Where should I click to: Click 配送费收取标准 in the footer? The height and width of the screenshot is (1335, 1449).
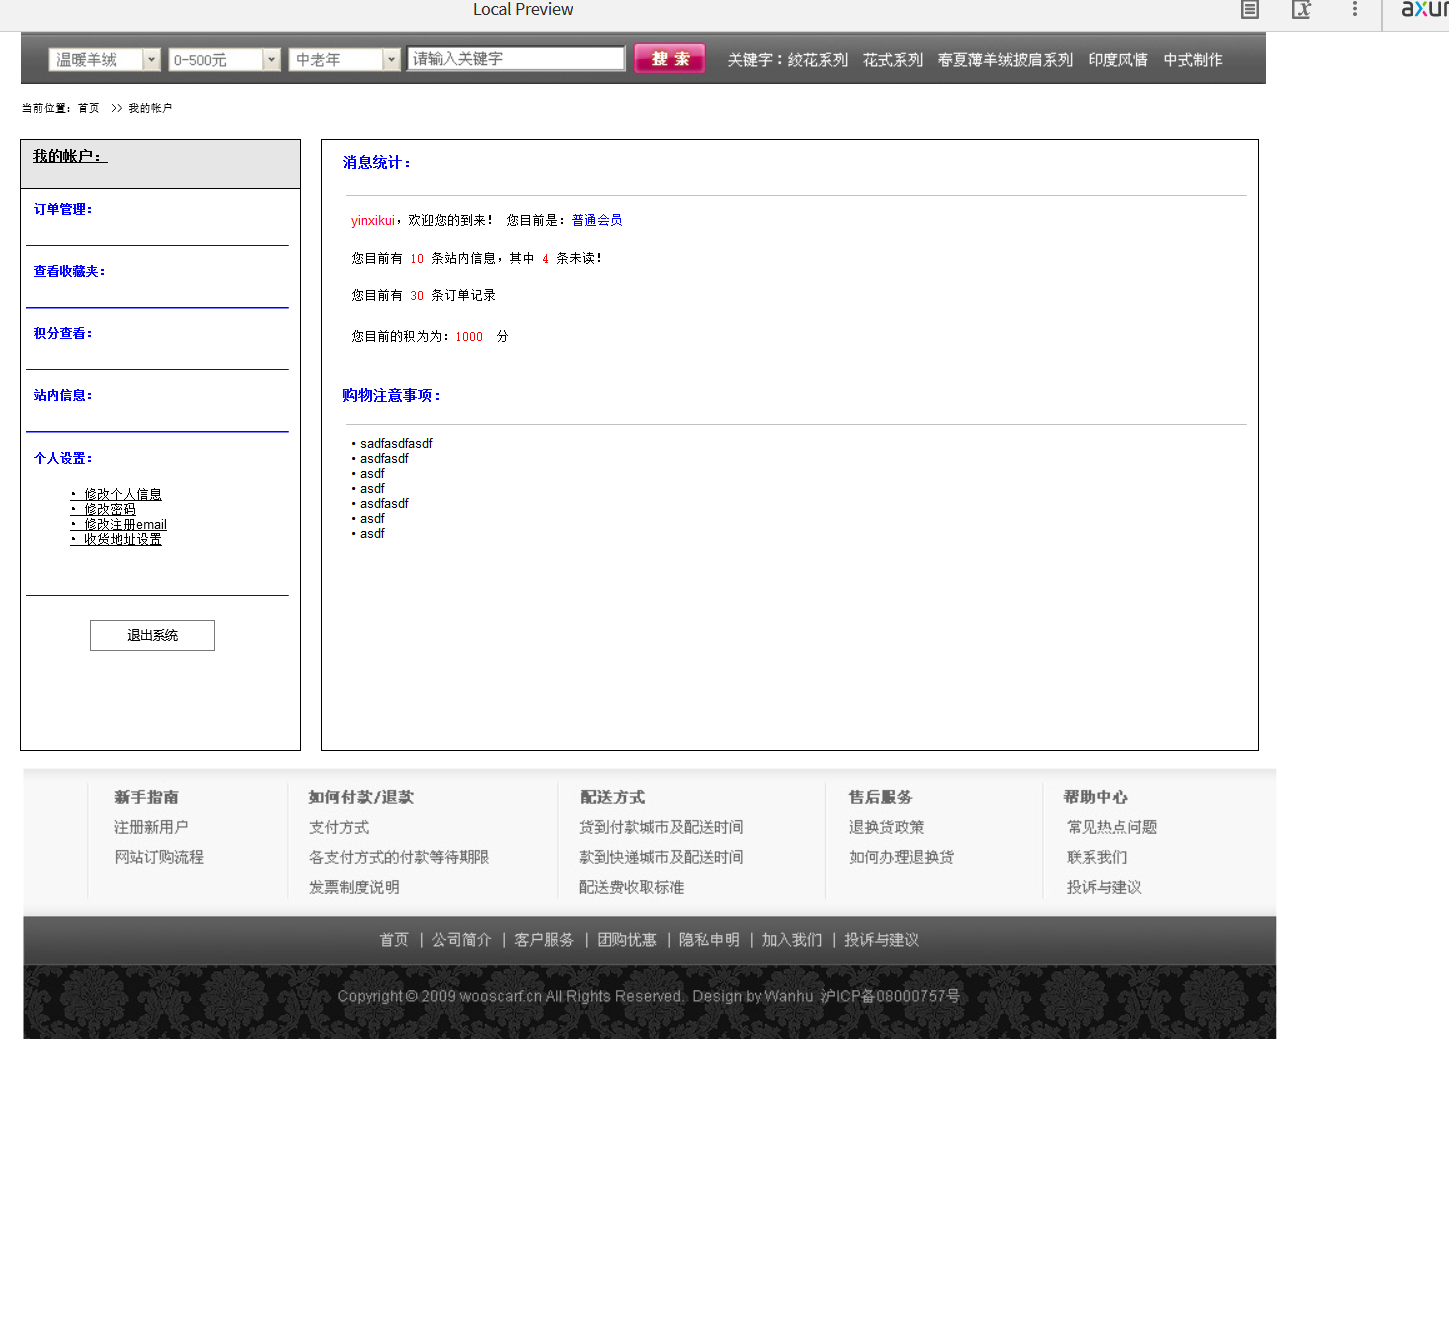632,887
